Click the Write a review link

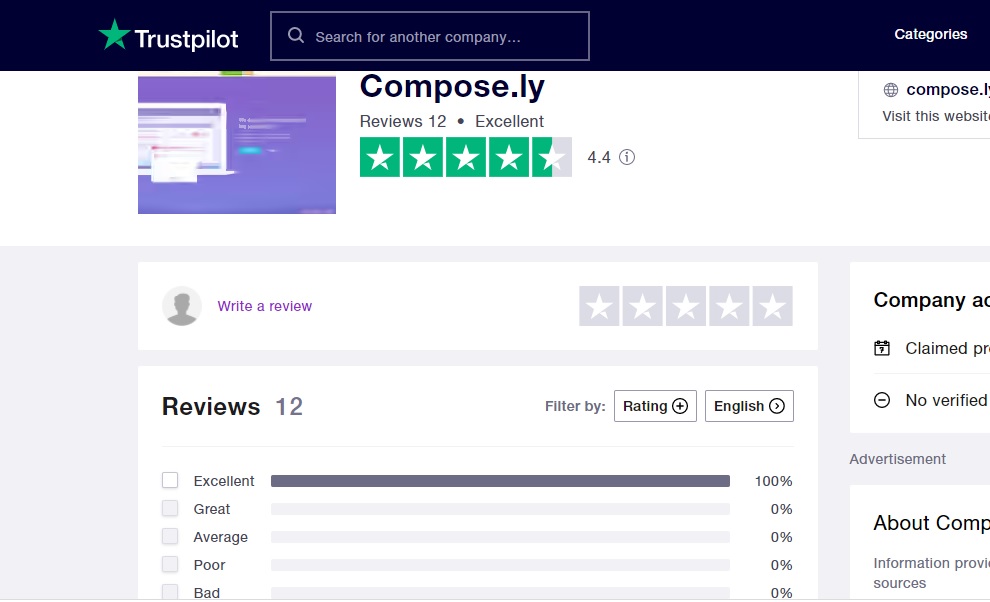tap(265, 306)
